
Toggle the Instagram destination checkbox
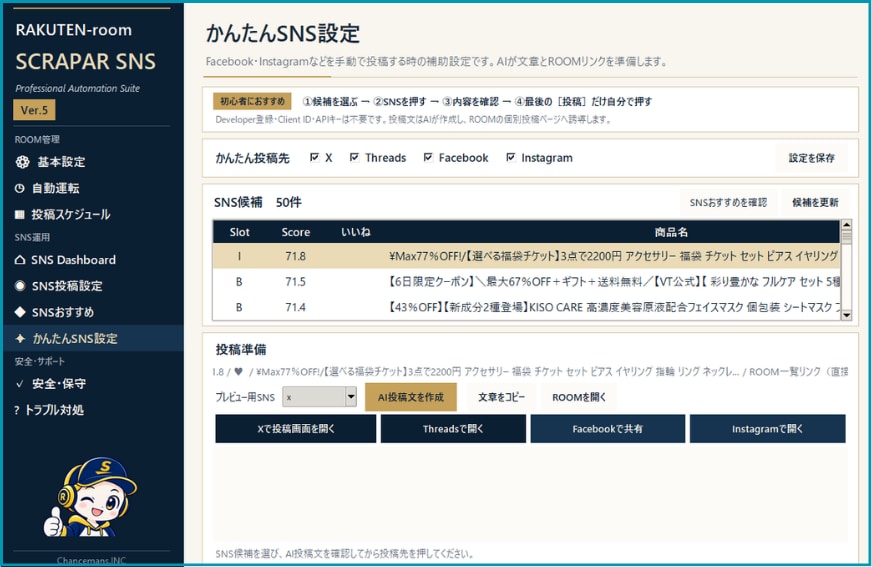tap(511, 157)
